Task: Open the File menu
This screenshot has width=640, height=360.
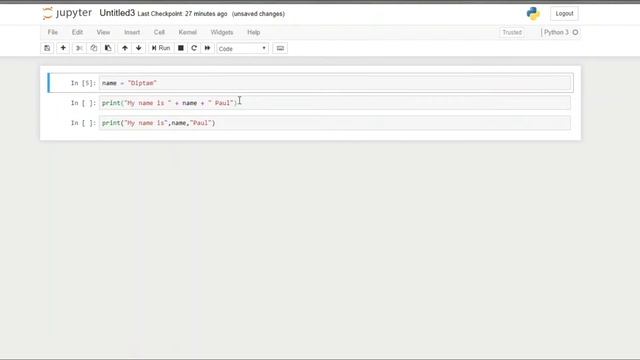Action: click(x=53, y=32)
